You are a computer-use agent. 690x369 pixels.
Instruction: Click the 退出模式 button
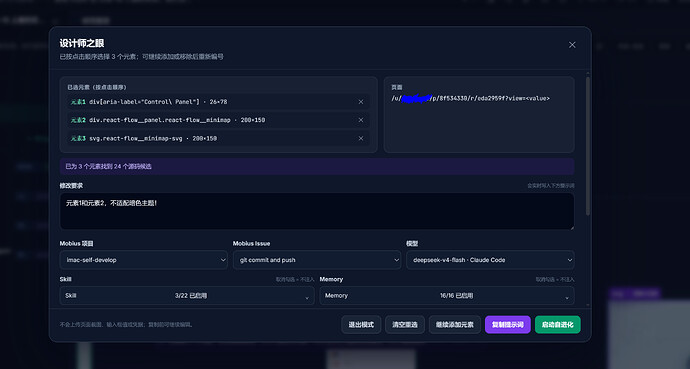pos(361,325)
